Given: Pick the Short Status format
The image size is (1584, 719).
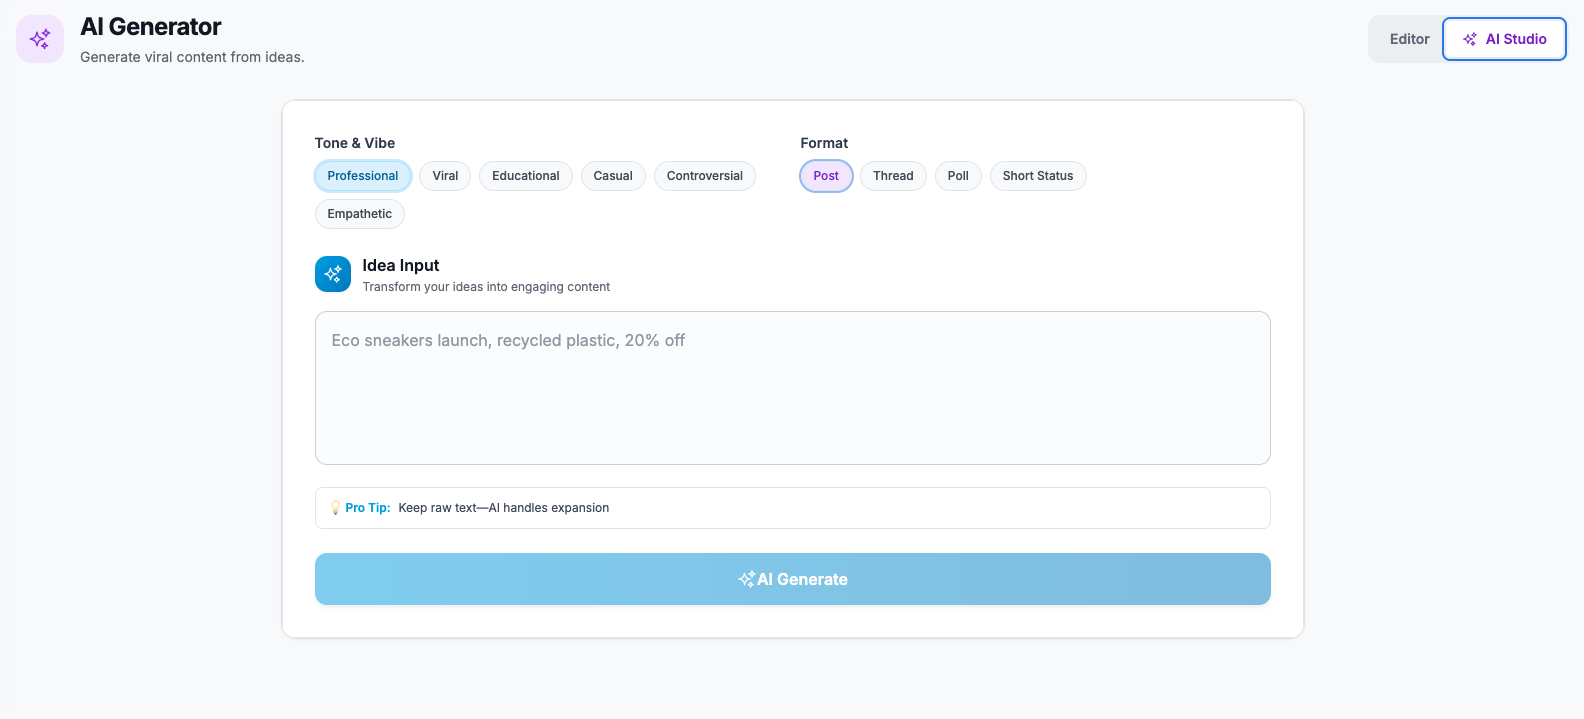Looking at the screenshot, I should click(x=1037, y=176).
